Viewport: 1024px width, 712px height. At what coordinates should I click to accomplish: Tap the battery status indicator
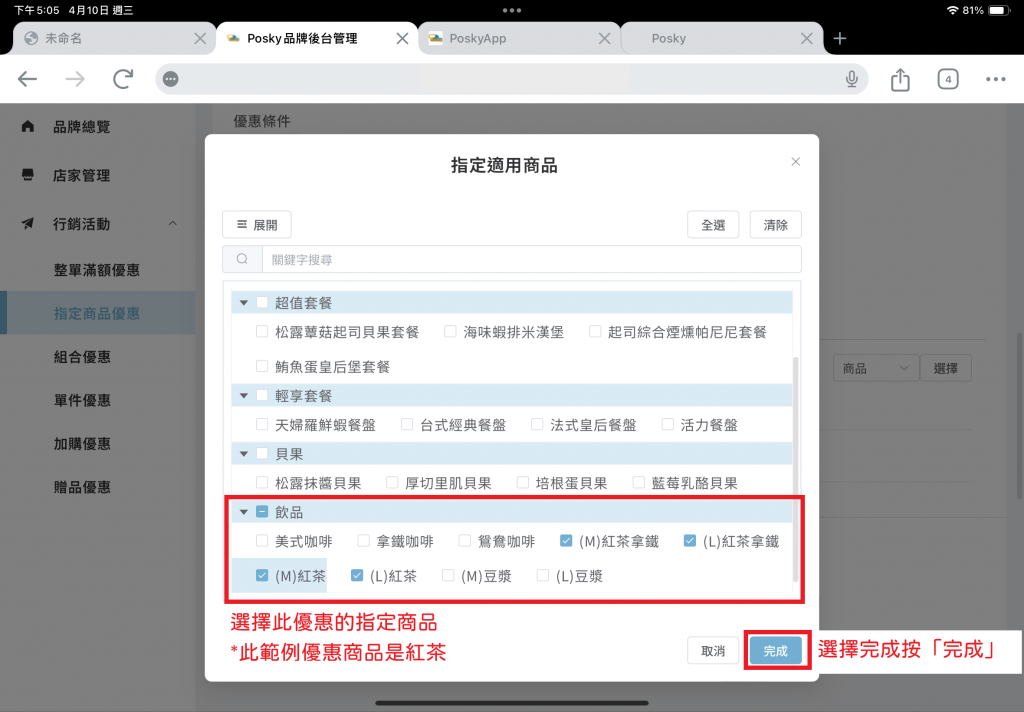pos(999,10)
